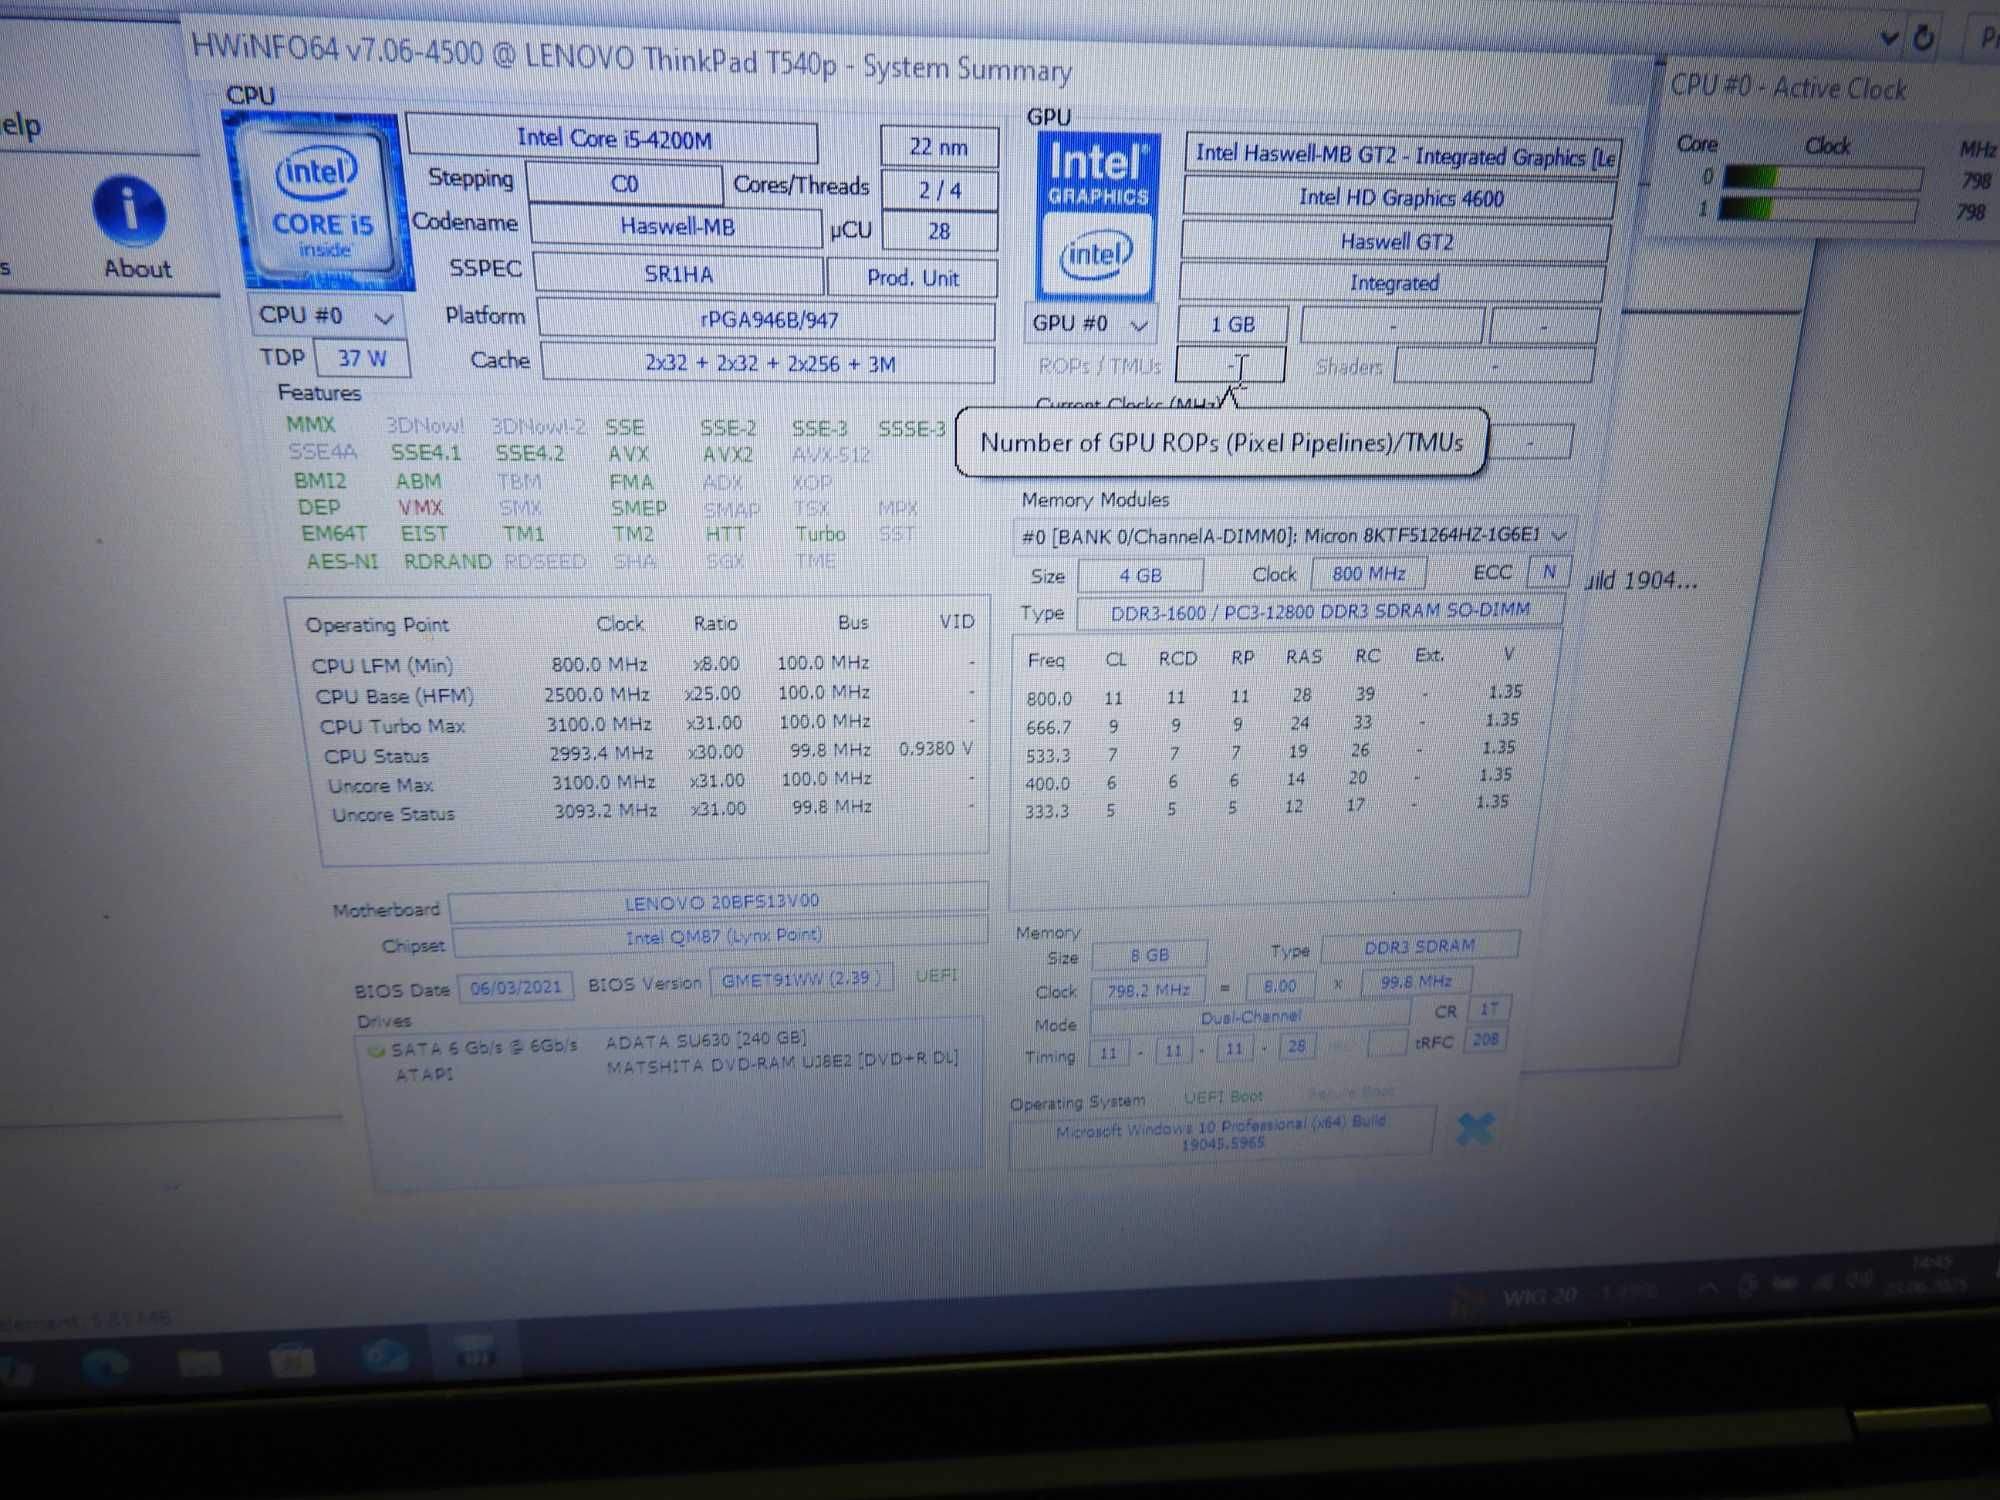Click Motherboard value LENOVO 20BFS13V00
The height and width of the screenshot is (1500, 2000).
click(720, 902)
